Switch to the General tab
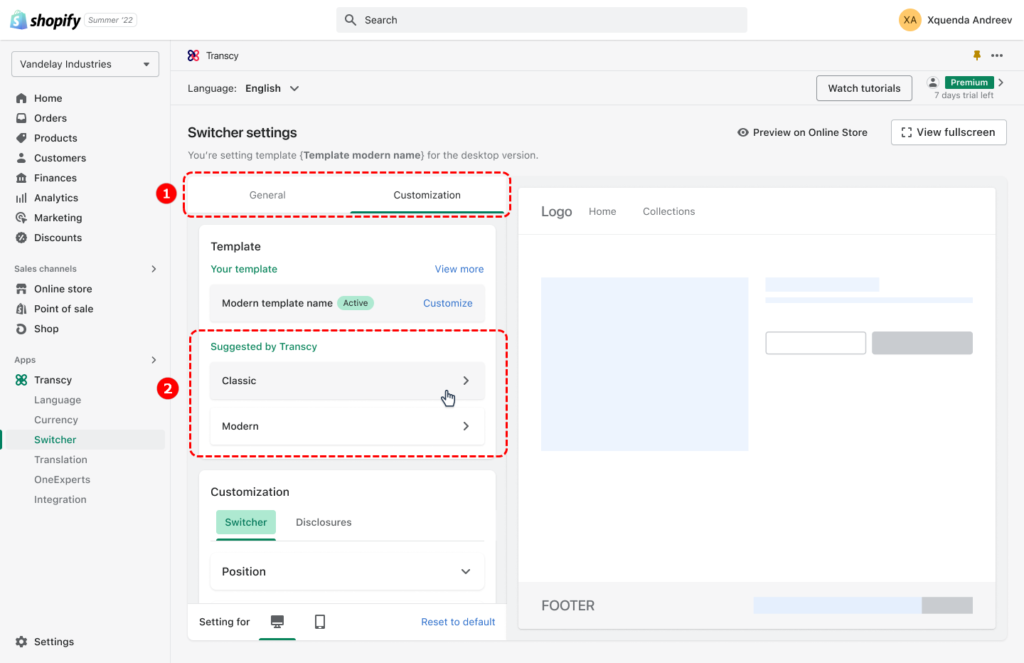 point(267,195)
